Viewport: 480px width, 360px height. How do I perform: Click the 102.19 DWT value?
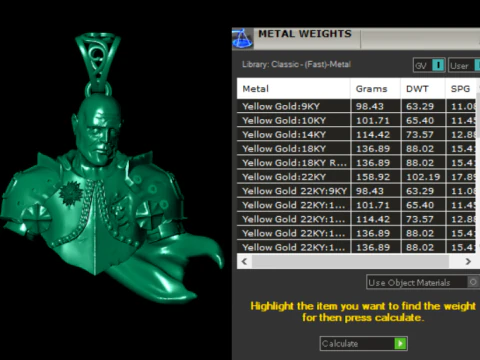tap(423, 177)
